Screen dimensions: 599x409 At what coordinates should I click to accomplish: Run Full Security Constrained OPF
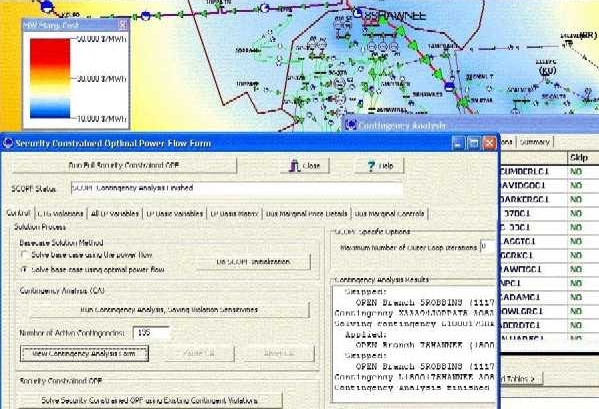124,165
